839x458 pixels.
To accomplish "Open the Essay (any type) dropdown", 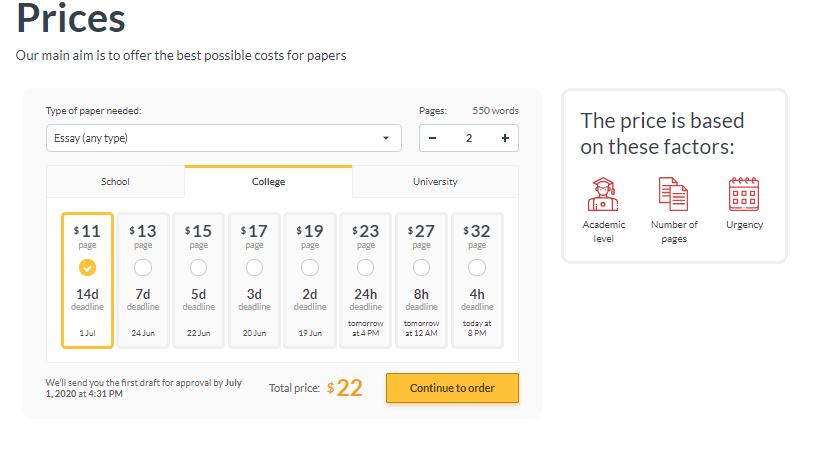I will [x=224, y=138].
